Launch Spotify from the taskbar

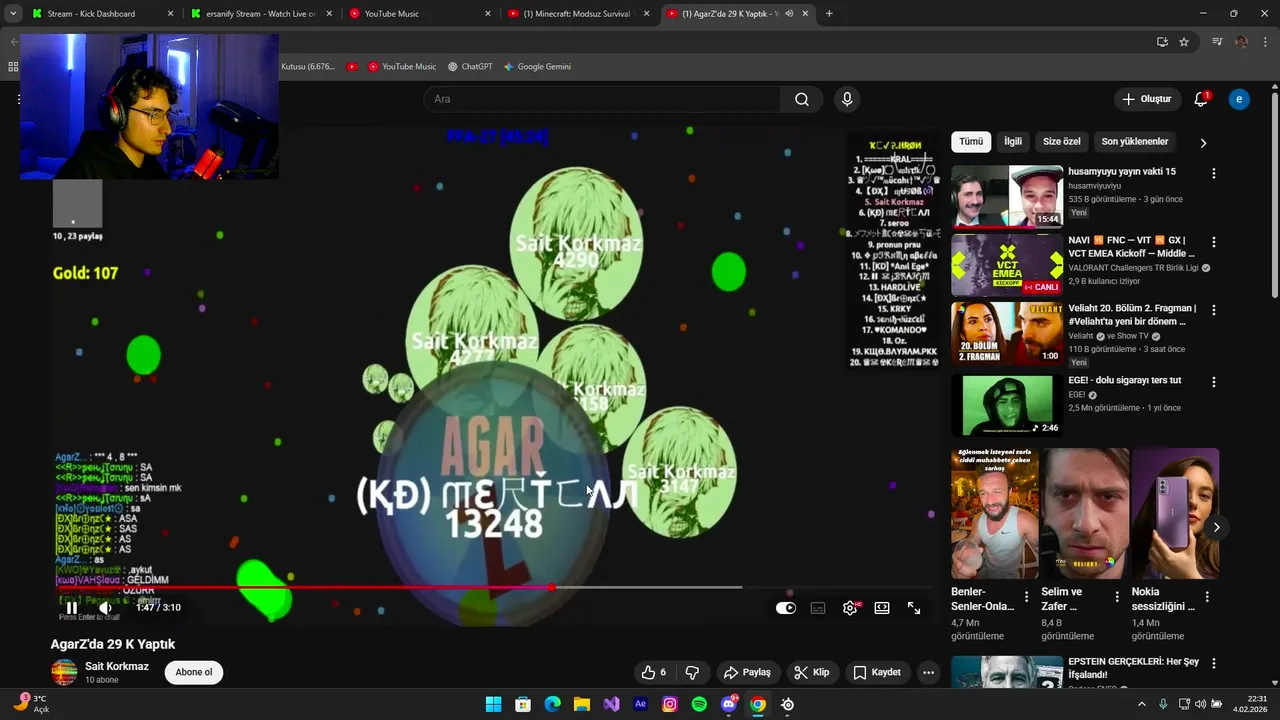[x=699, y=704]
